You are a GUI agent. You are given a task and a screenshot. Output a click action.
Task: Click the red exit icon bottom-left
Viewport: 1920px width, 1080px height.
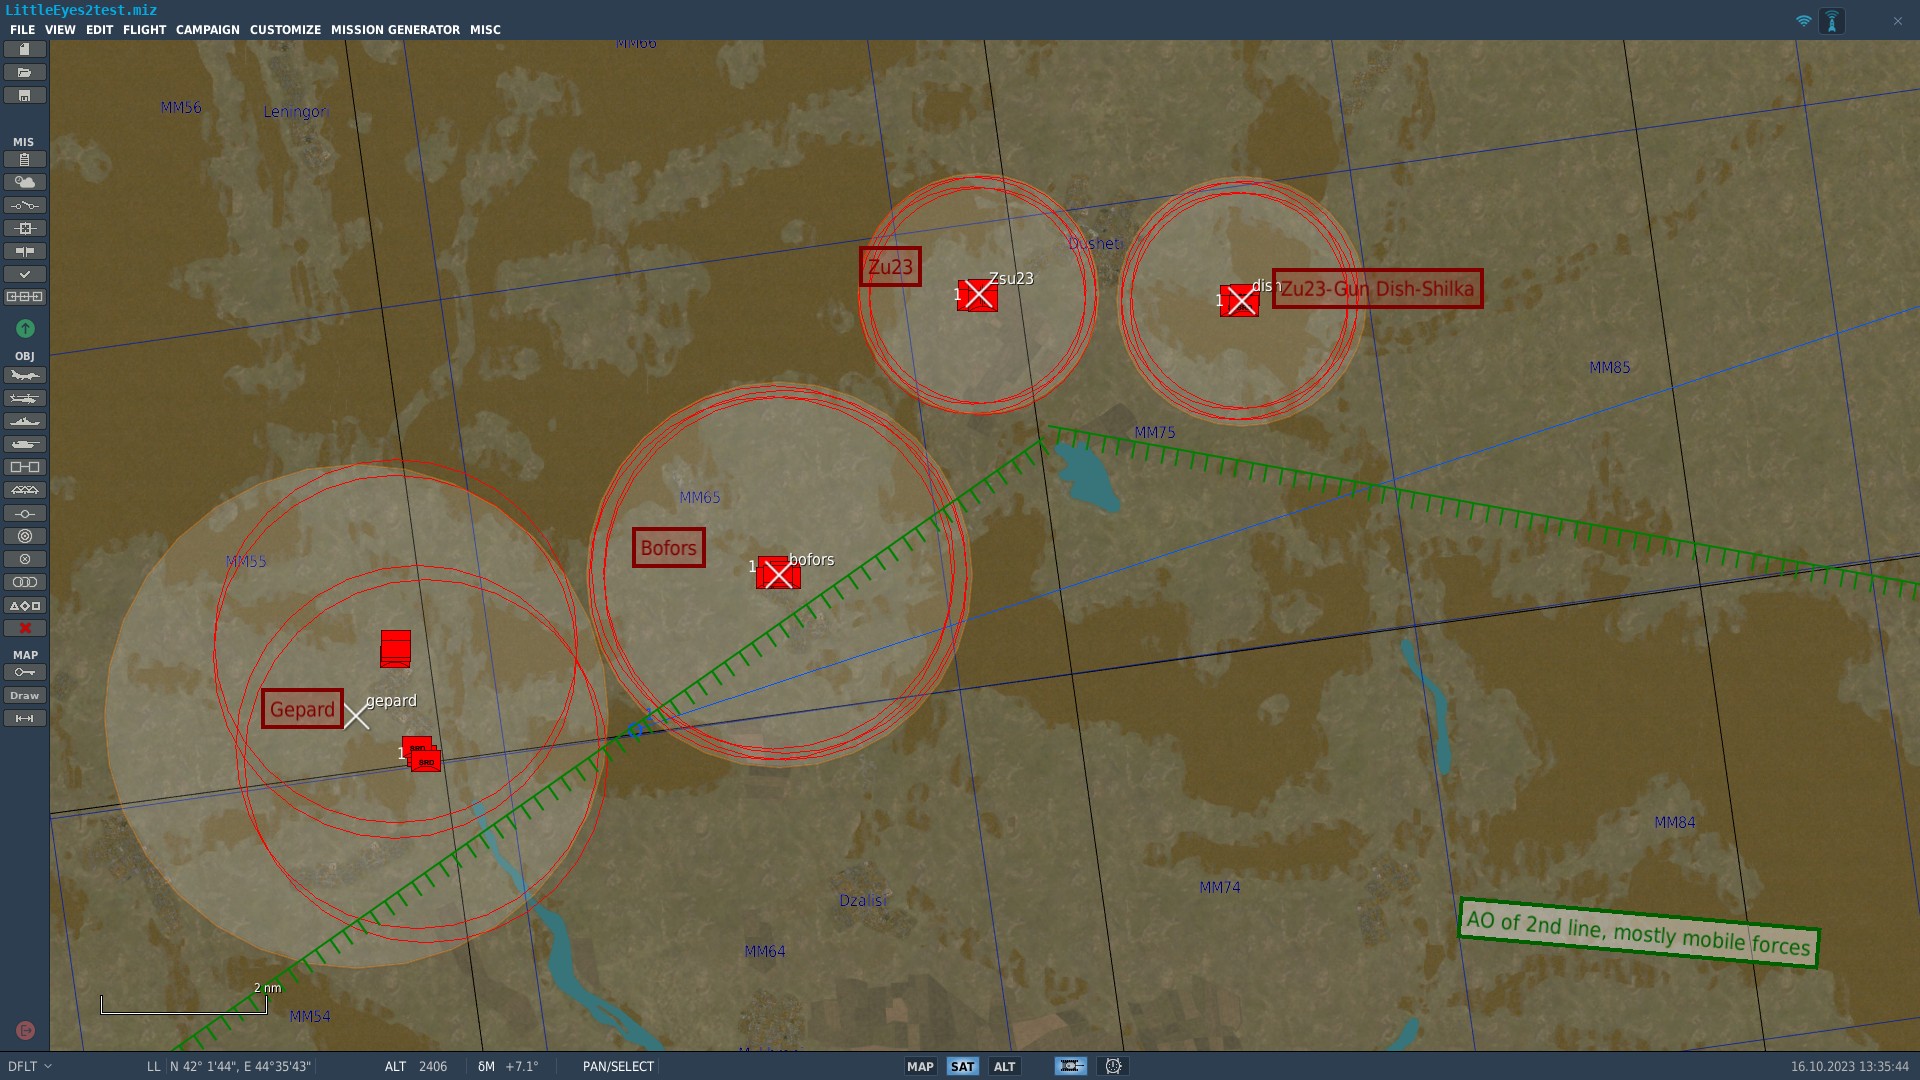pyautogui.click(x=25, y=1030)
